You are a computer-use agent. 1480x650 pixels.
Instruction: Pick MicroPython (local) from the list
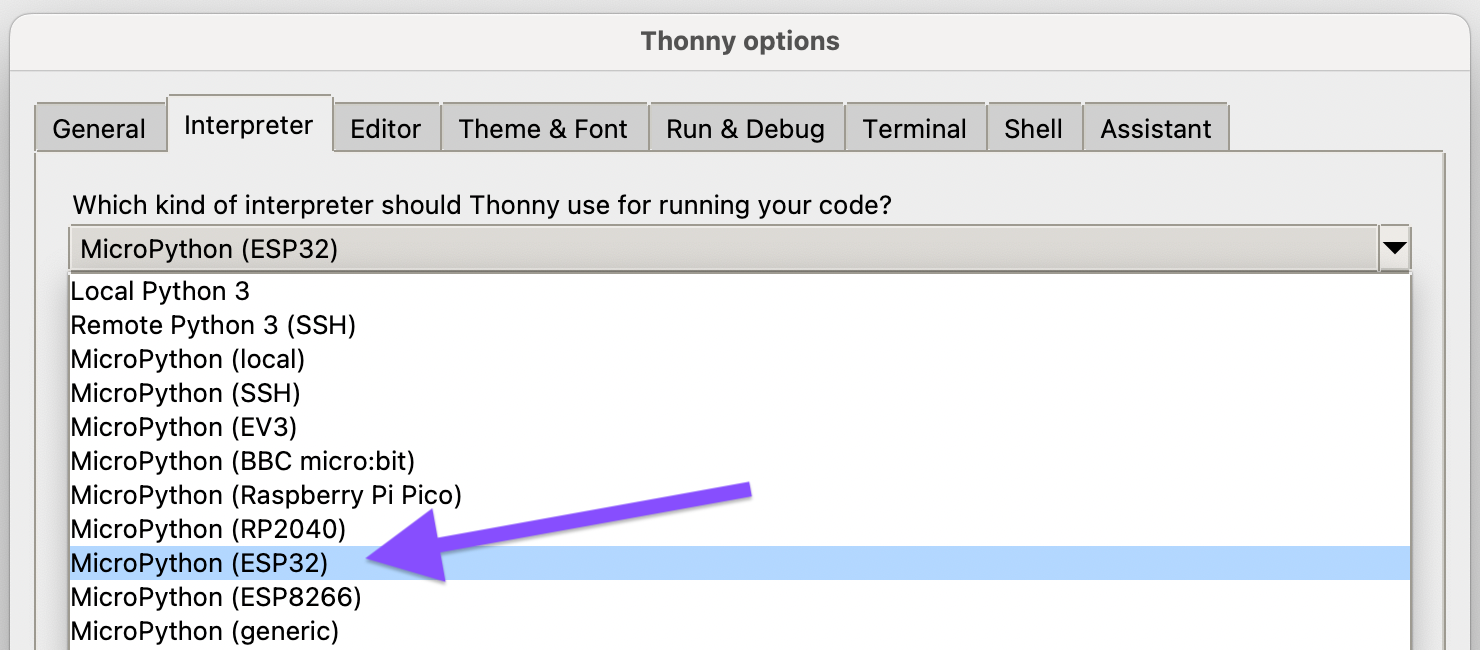(188, 359)
